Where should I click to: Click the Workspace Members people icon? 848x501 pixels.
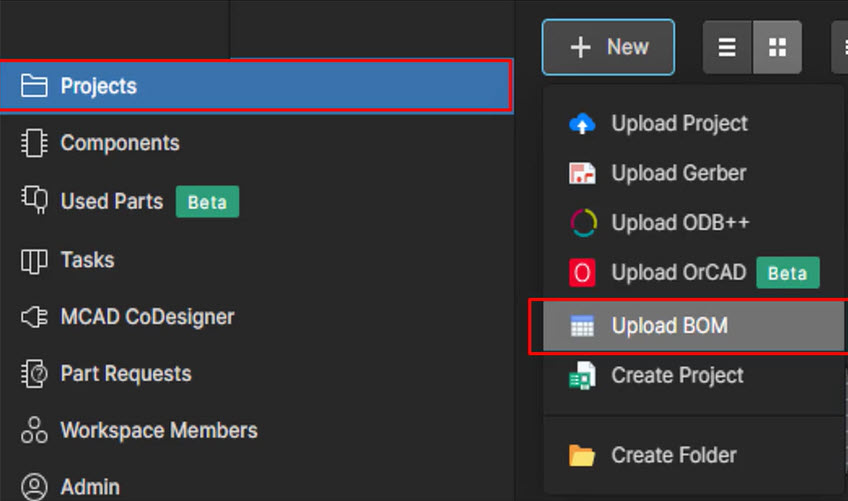(x=35, y=431)
